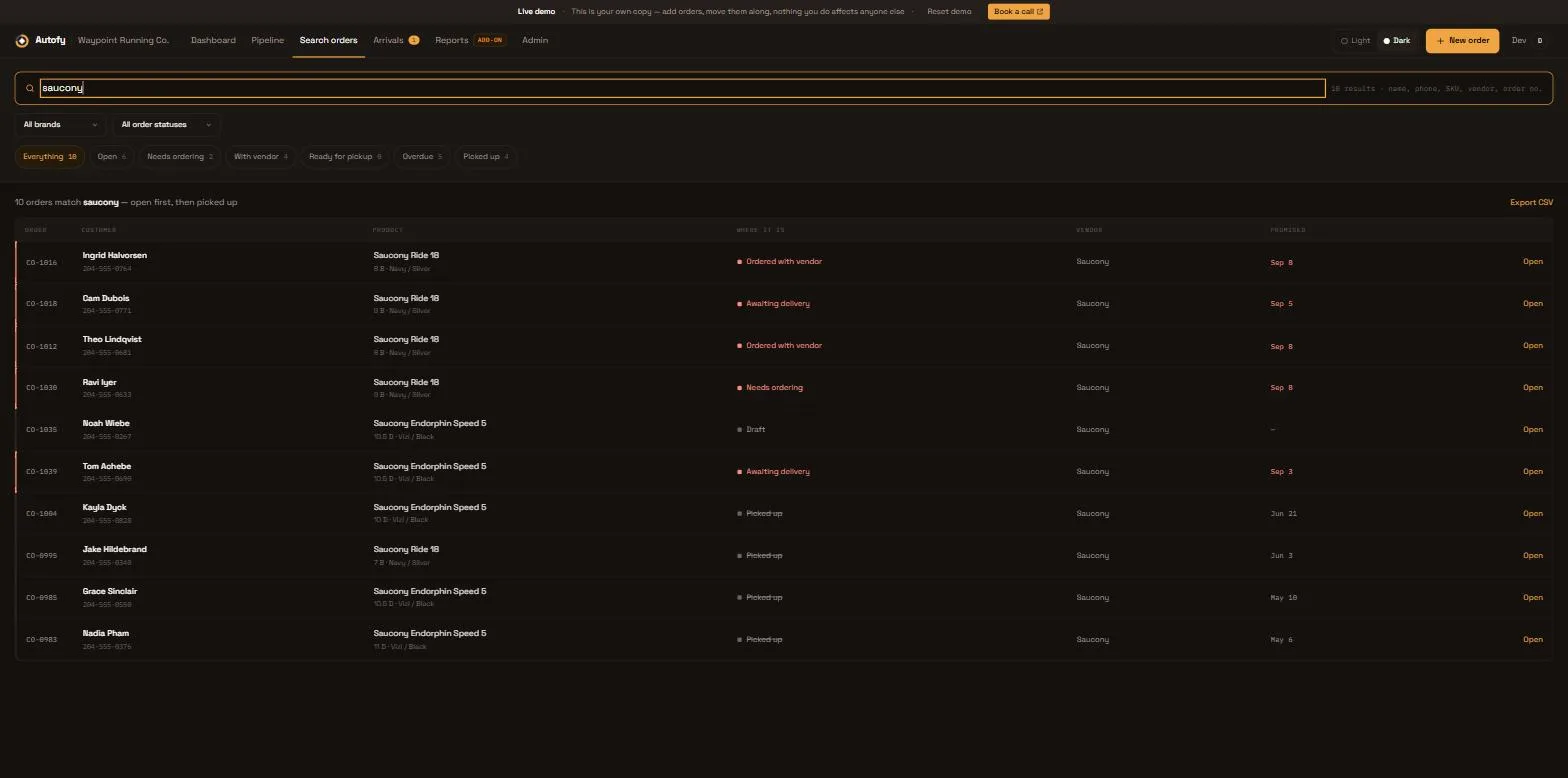Open the Admin tab
This screenshot has height=778, width=1568.
pos(535,41)
